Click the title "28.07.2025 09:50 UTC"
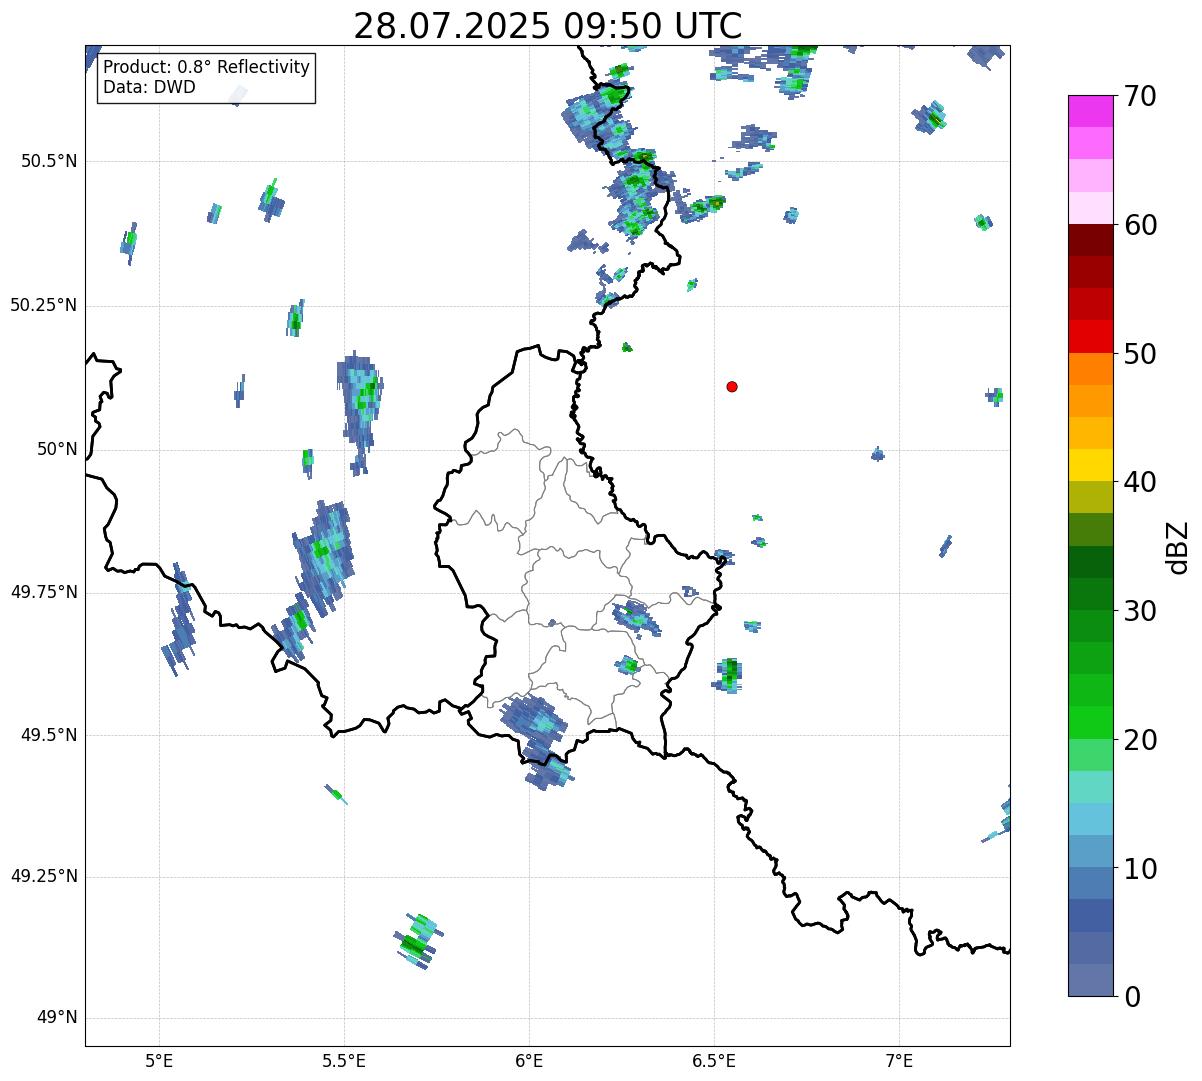1202x1081 pixels. tap(548, 26)
